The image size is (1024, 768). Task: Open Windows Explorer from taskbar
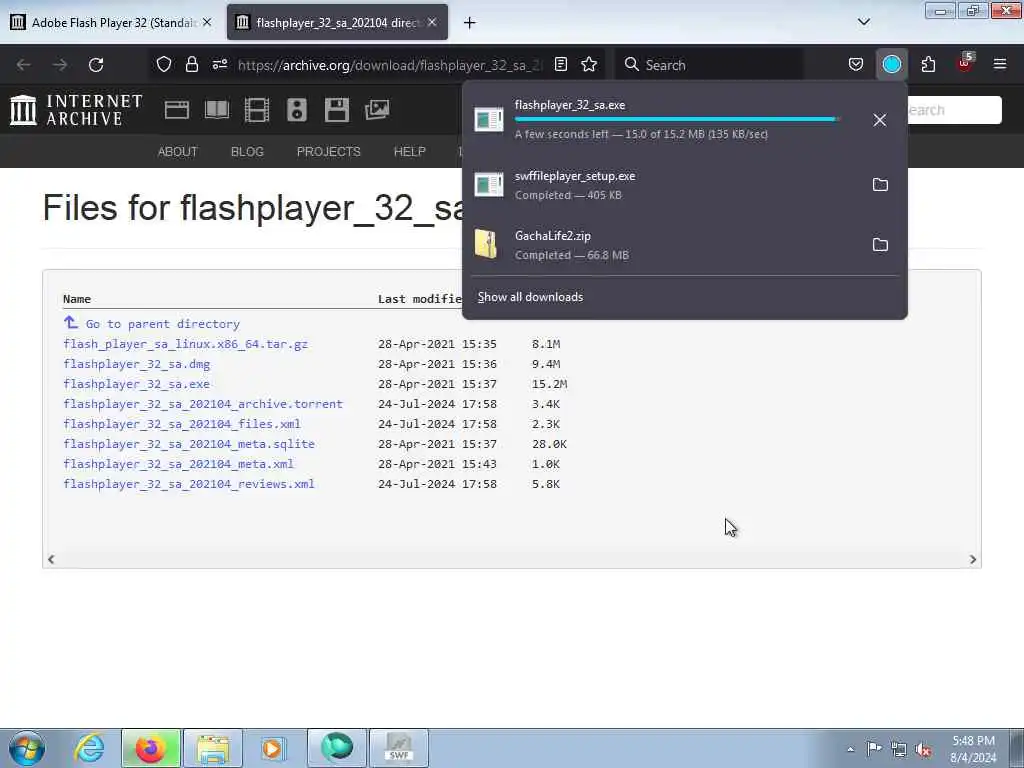[x=213, y=748]
